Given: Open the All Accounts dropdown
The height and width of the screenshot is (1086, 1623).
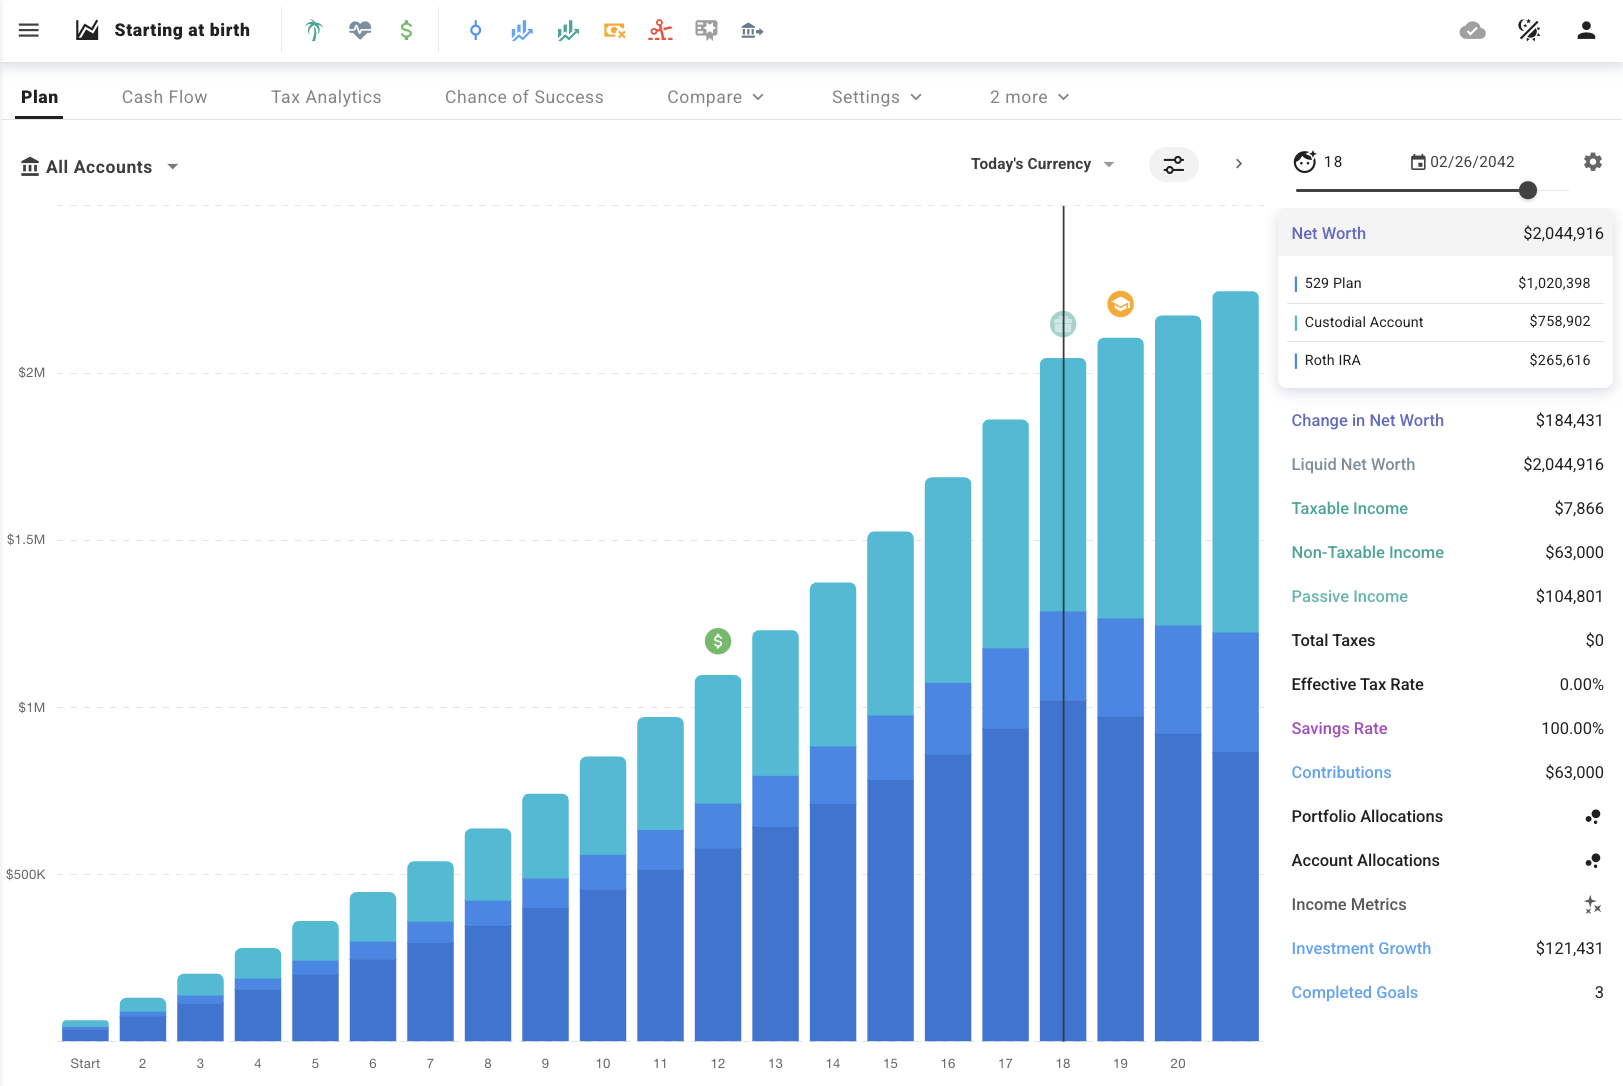Looking at the screenshot, I should [100, 166].
